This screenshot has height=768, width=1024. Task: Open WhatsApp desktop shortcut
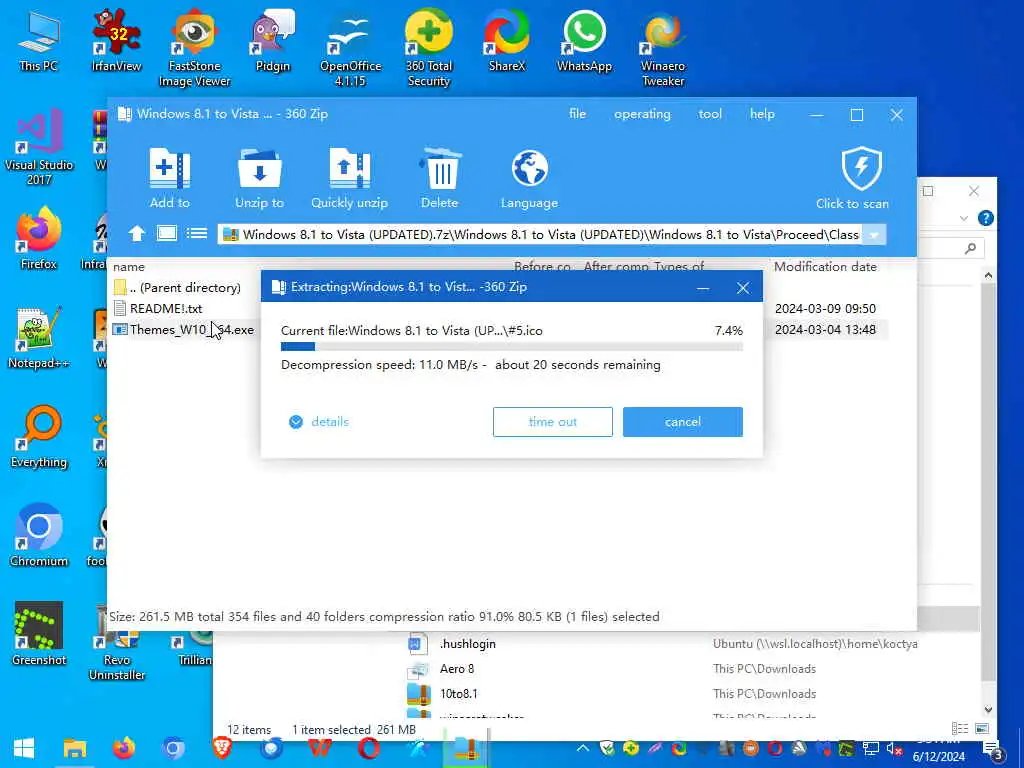(x=584, y=41)
